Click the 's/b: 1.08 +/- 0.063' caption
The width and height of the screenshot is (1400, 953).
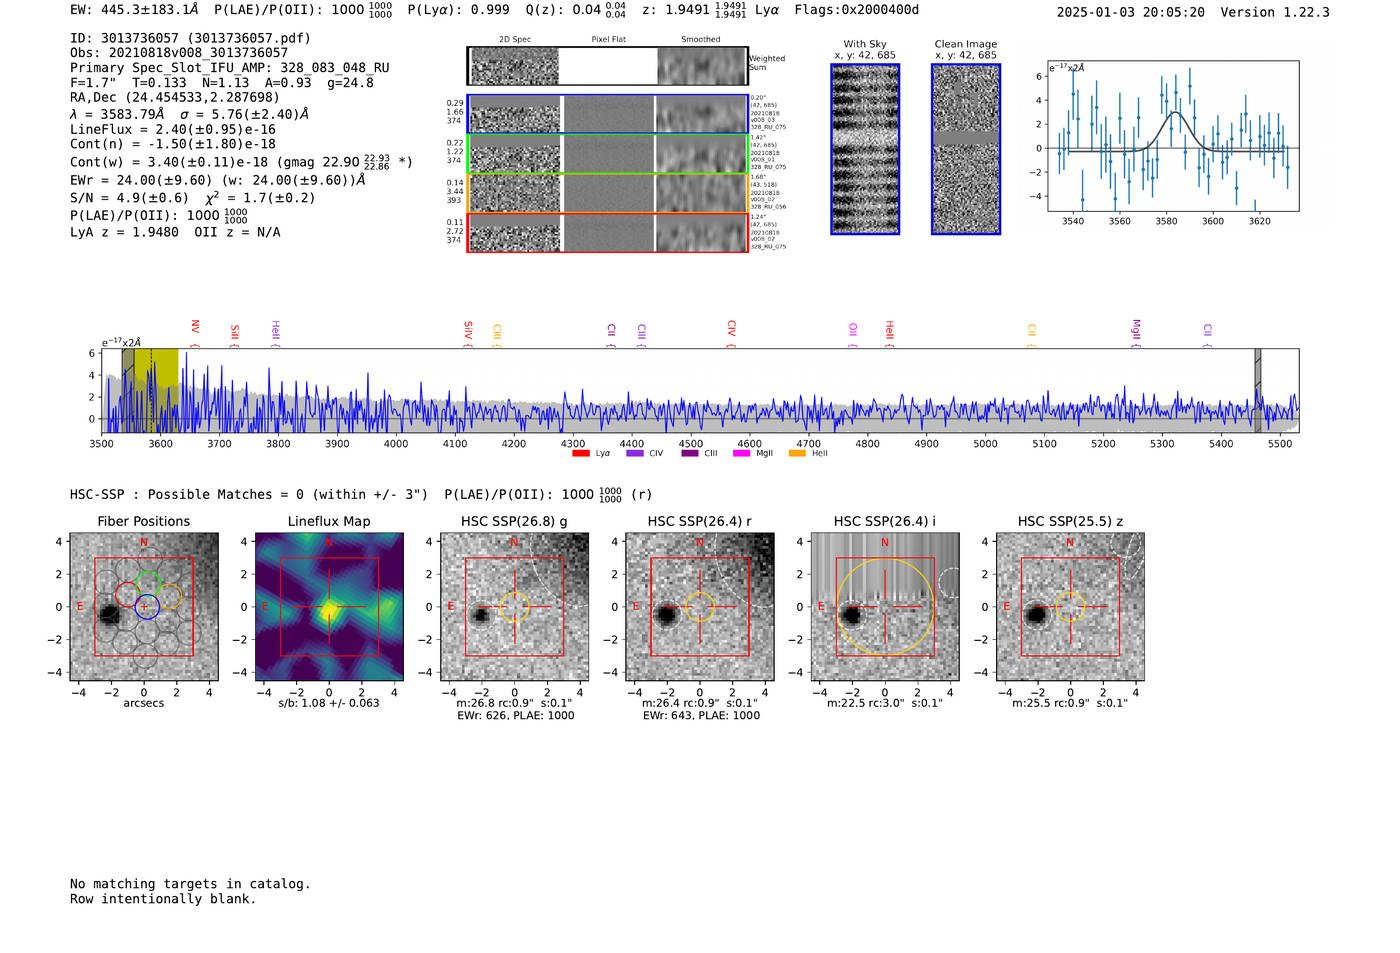329,703
